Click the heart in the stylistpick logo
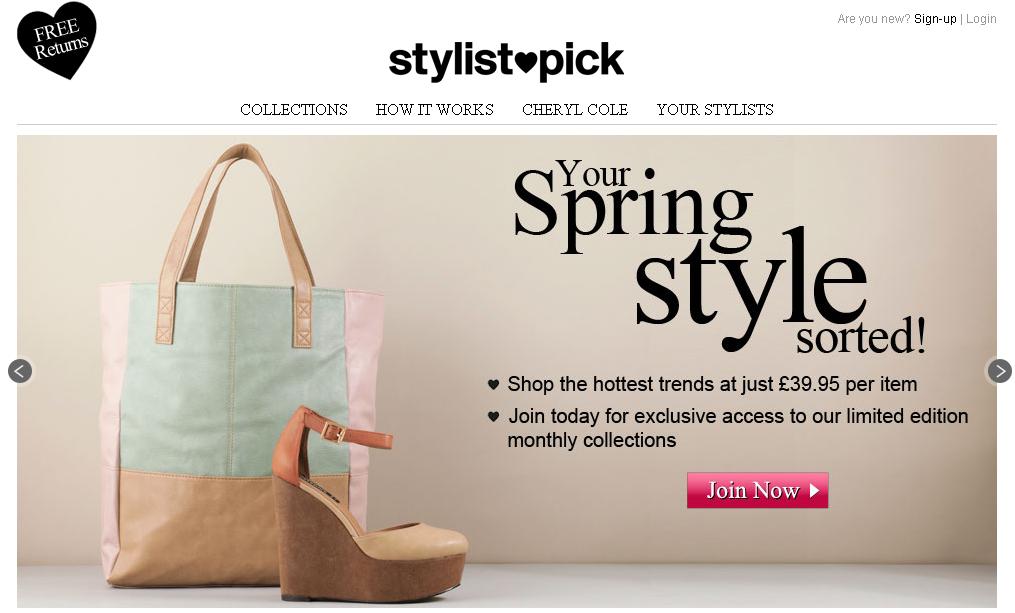Image resolution: width=1015 pixels, height=613 pixels. [x=526, y=63]
